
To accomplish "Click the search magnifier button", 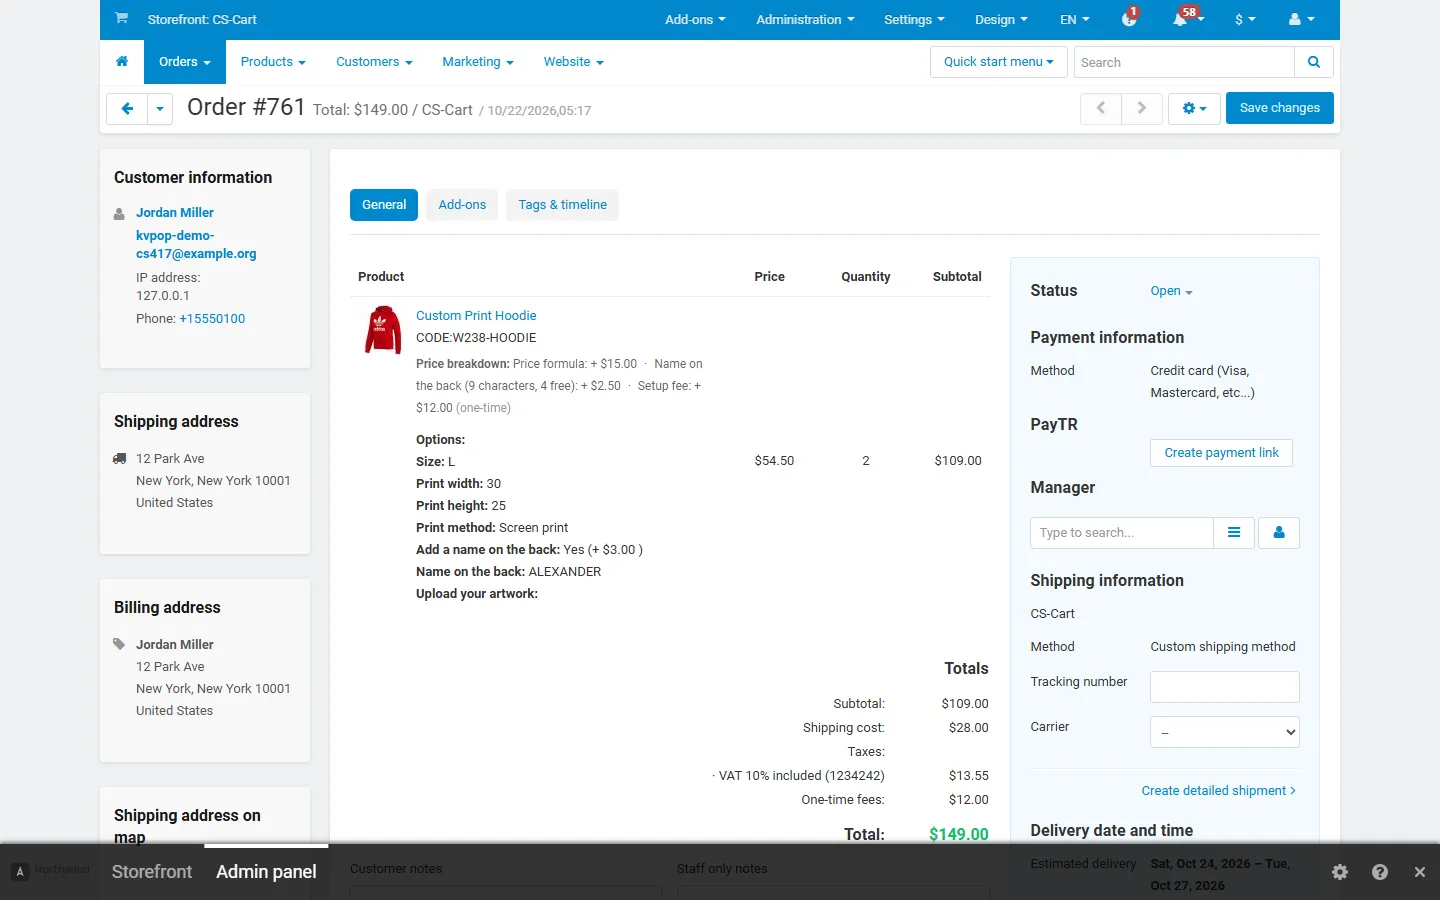I will click(1314, 62).
